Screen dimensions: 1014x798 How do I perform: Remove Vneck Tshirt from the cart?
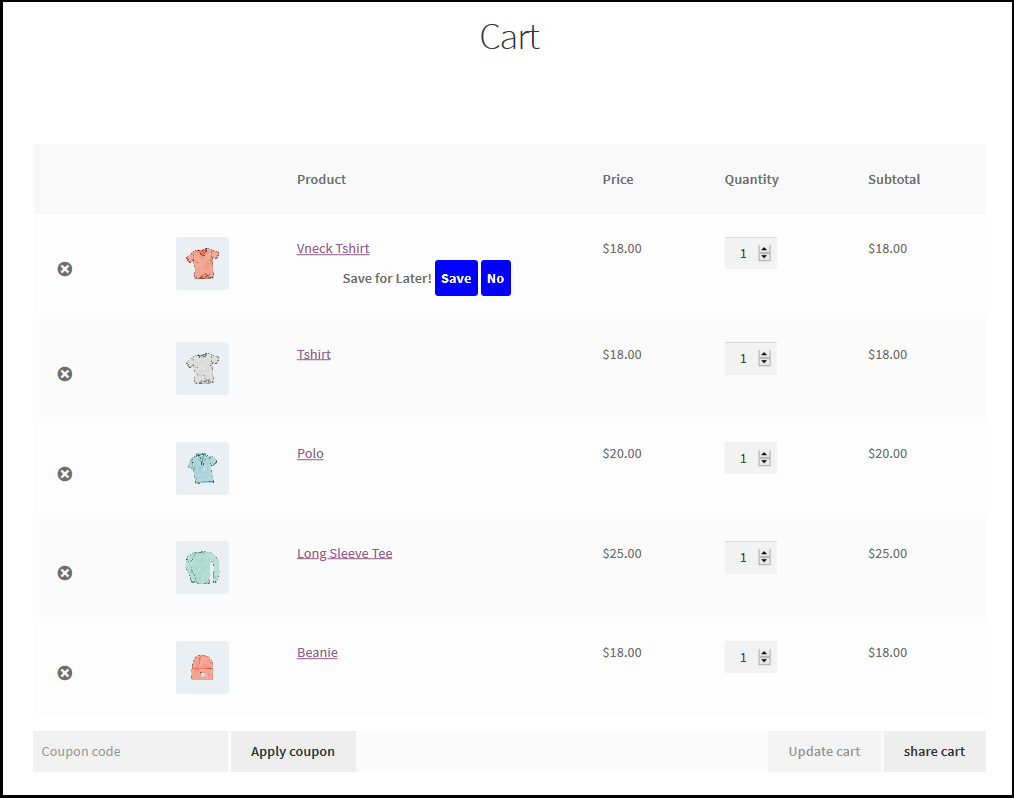pyautogui.click(x=65, y=269)
